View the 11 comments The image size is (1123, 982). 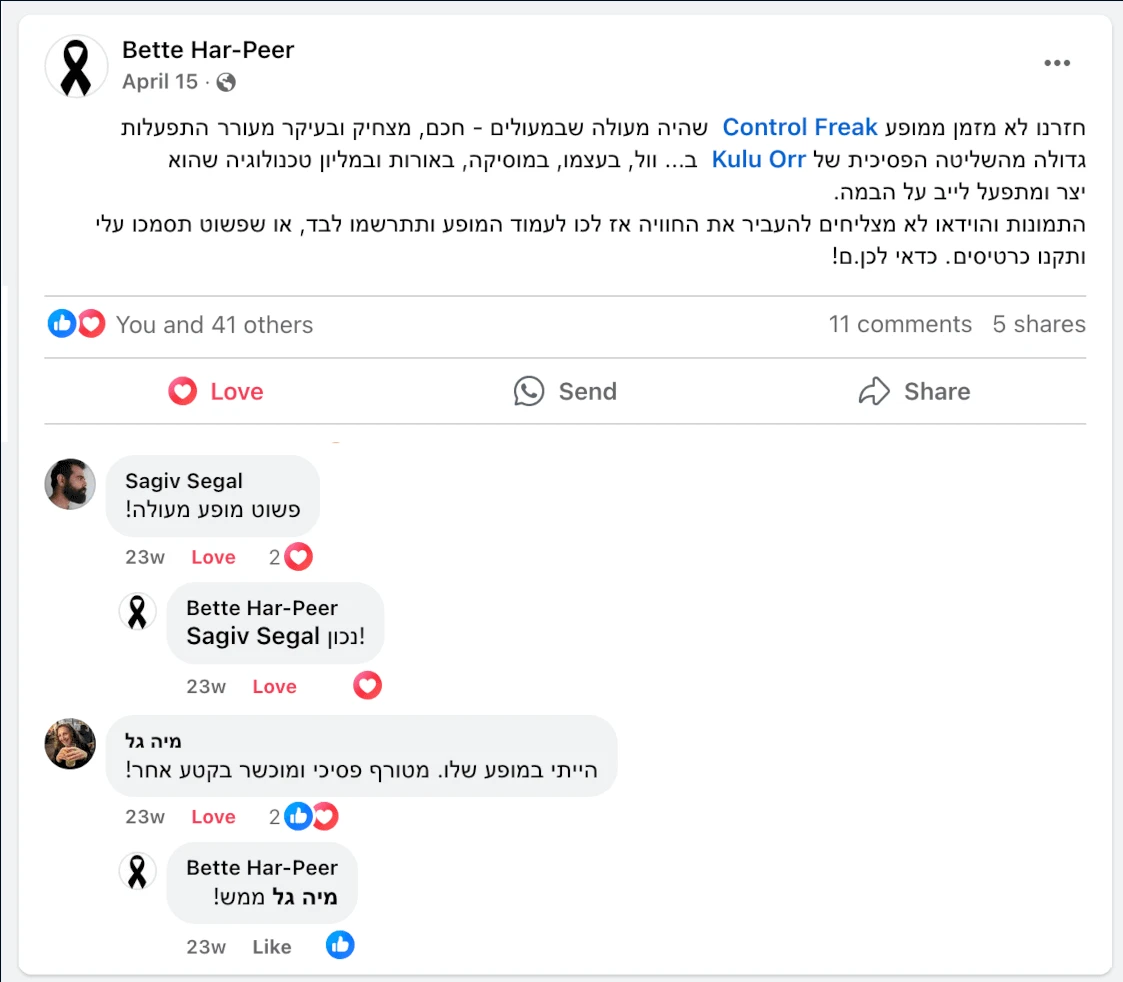[x=900, y=324]
